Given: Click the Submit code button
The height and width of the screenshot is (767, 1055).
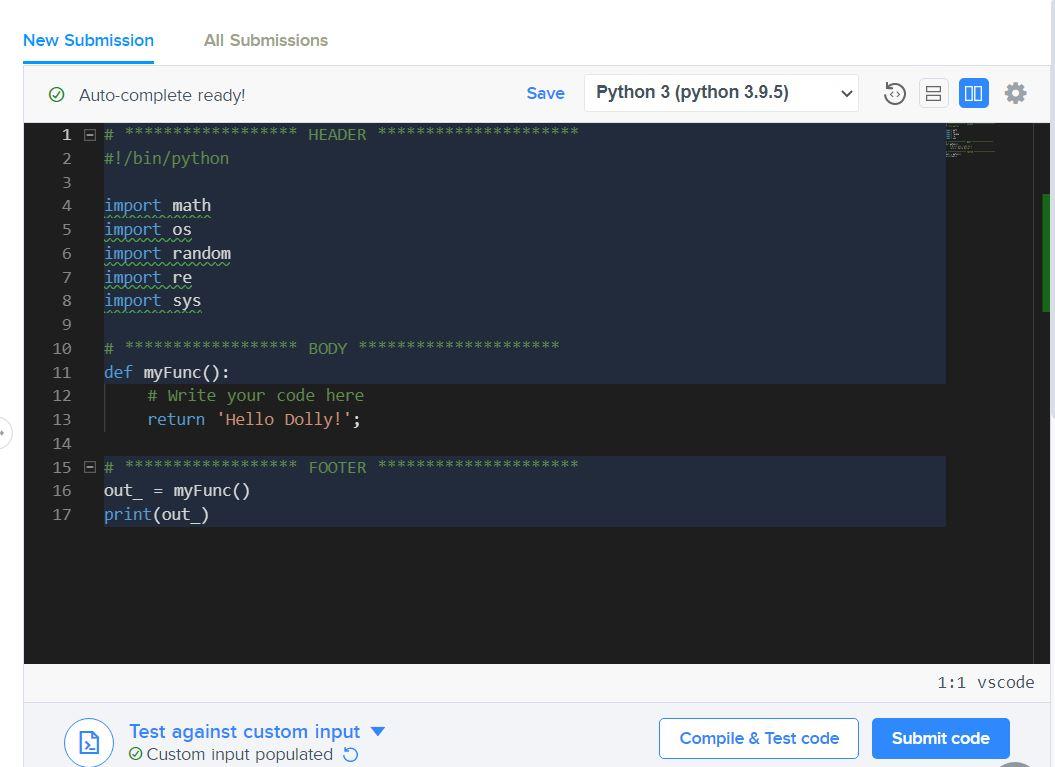Looking at the screenshot, I should [941, 738].
